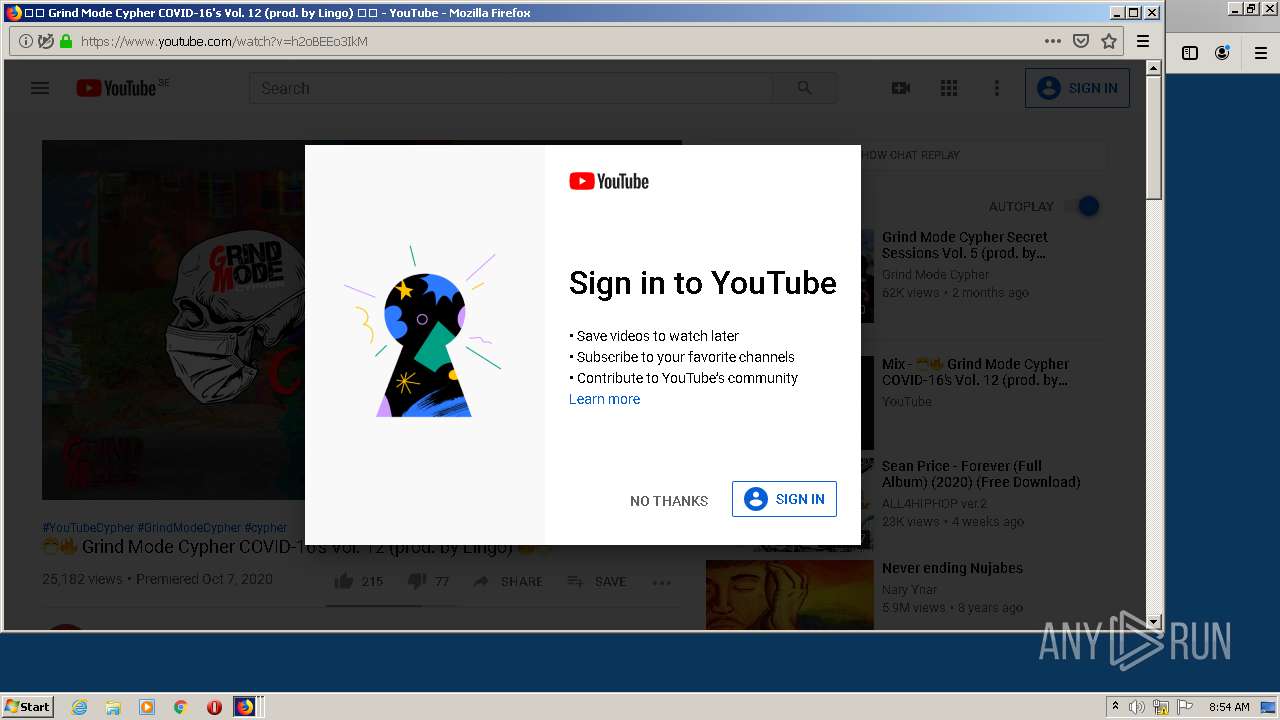Open the Never ending Nujabes video
Image resolution: width=1280 pixels, height=720 pixels.
(x=952, y=568)
